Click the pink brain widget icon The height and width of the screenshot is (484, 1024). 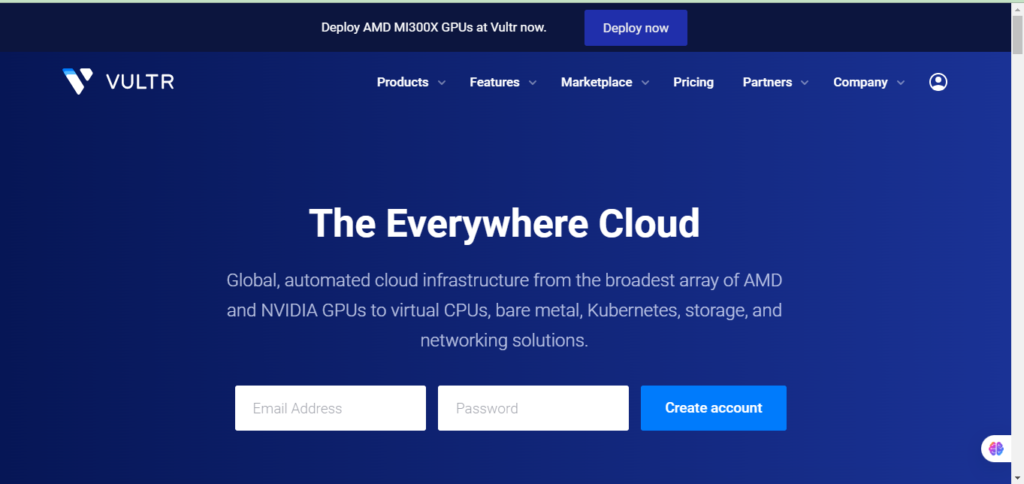(x=995, y=448)
